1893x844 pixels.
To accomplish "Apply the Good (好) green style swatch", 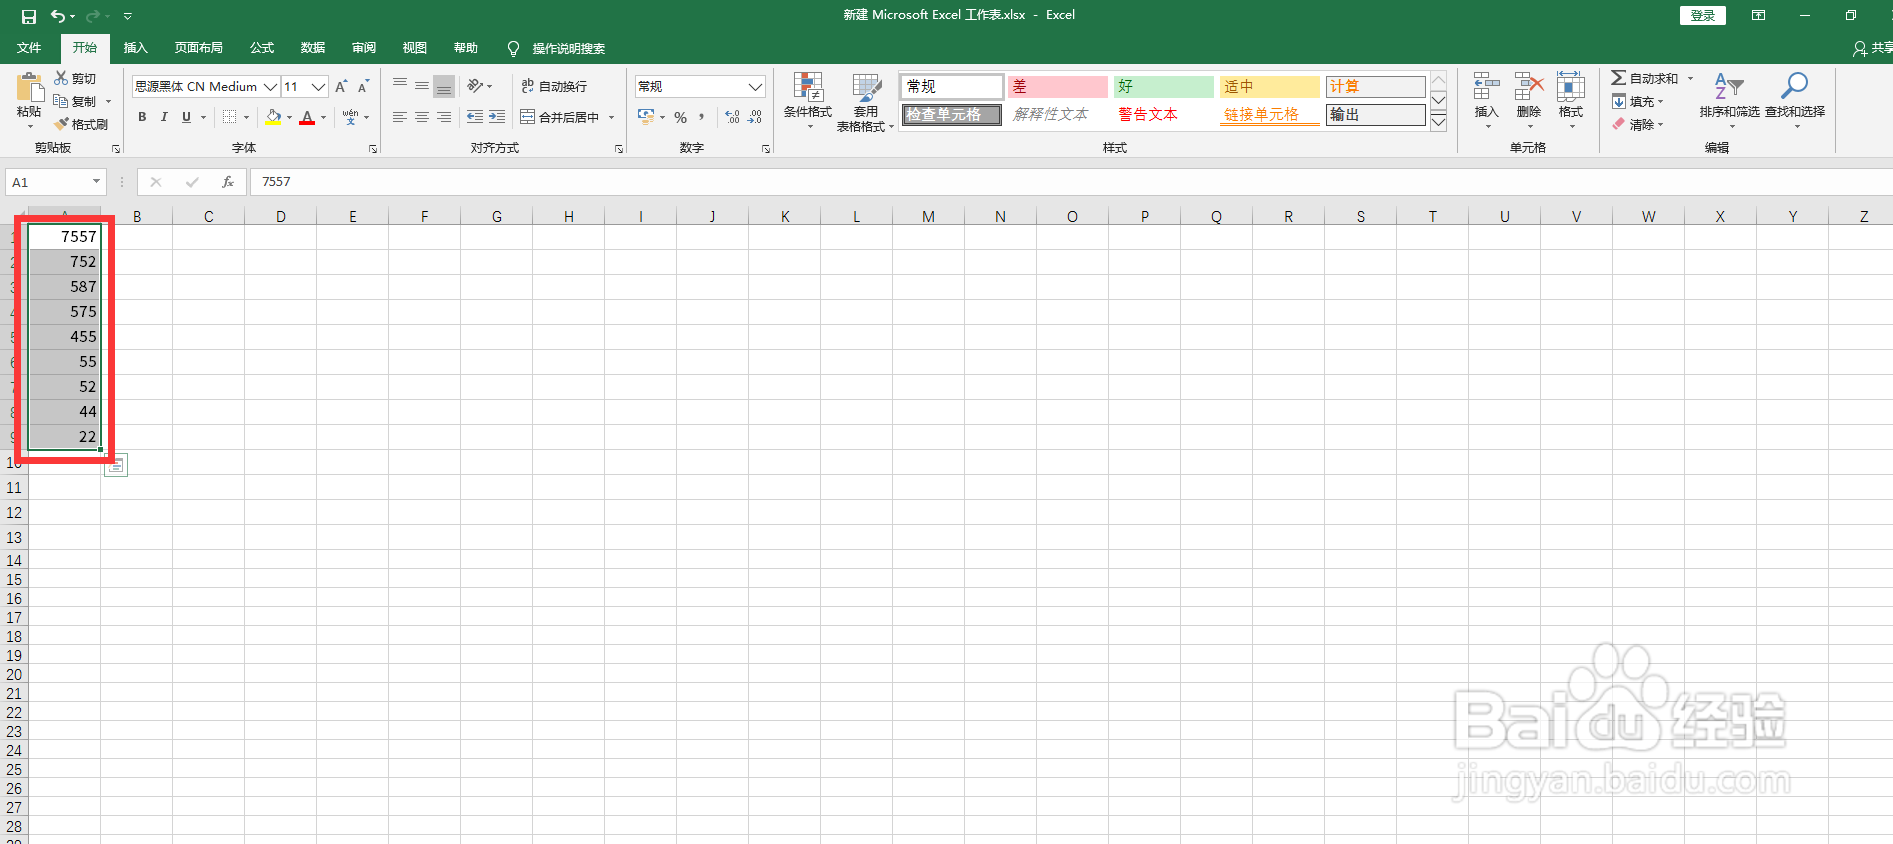I will [x=1164, y=87].
